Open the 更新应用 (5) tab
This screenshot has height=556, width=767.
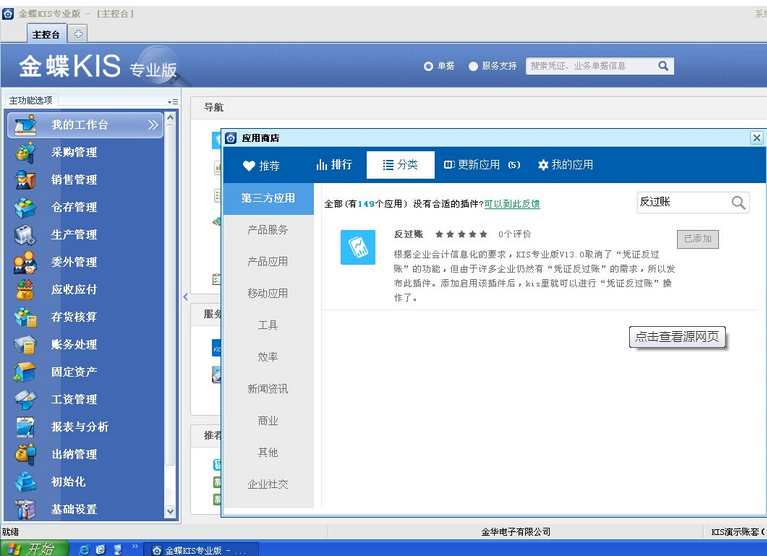coord(482,165)
